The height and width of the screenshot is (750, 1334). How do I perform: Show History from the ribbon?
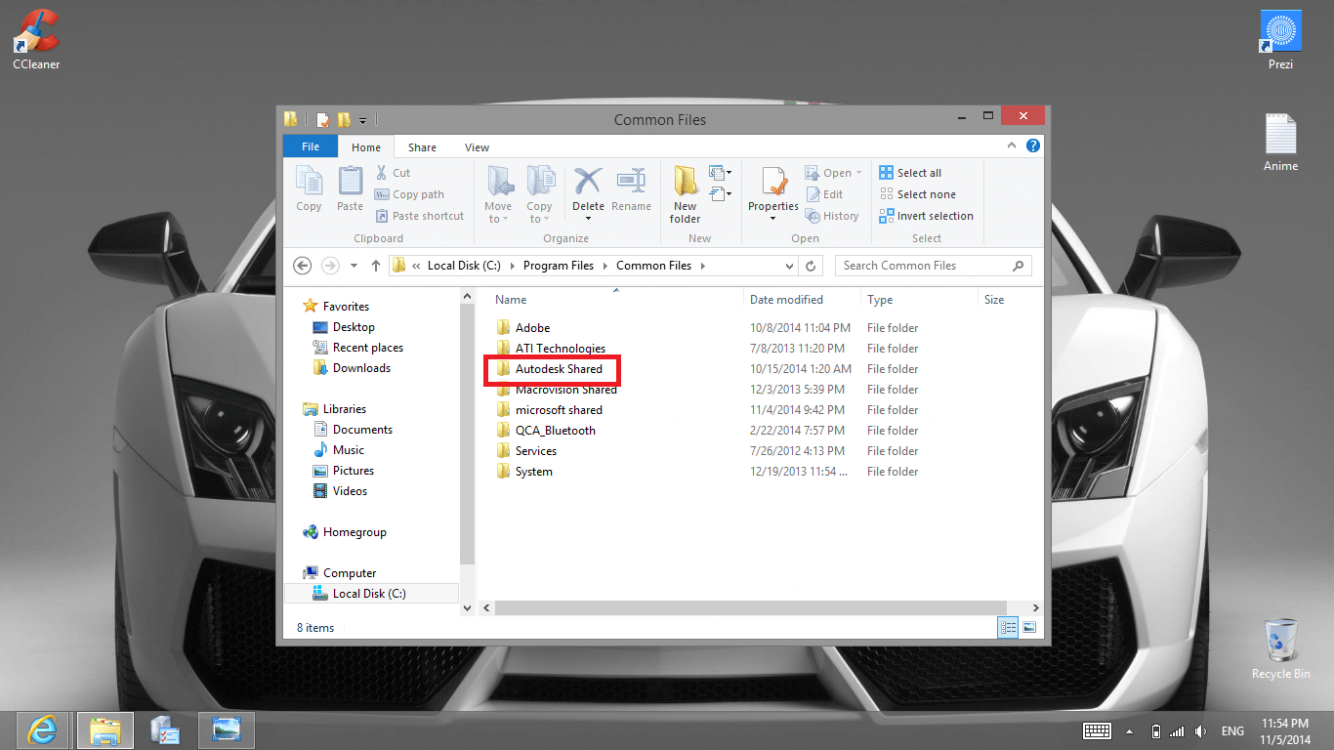[x=832, y=216]
